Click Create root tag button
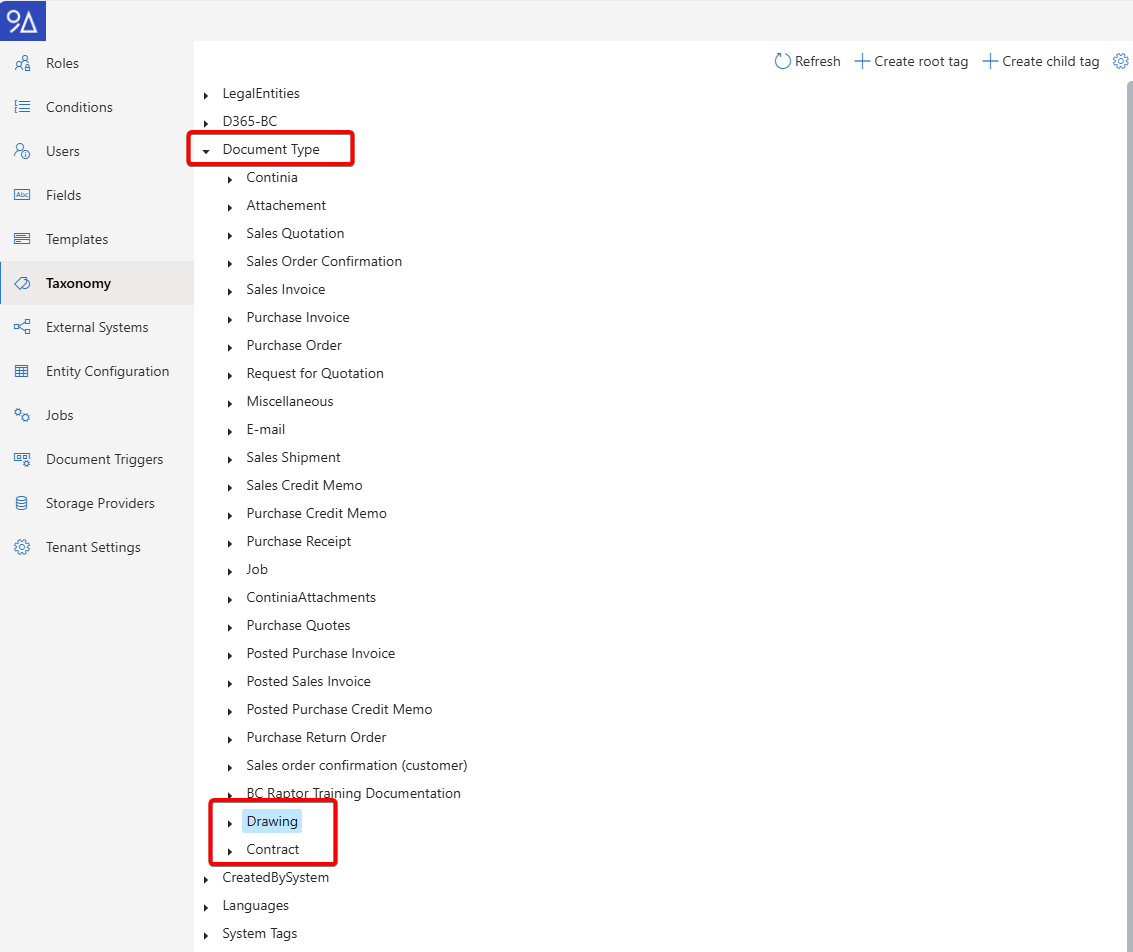Viewport: 1133px width, 952px height. point(911,61)
